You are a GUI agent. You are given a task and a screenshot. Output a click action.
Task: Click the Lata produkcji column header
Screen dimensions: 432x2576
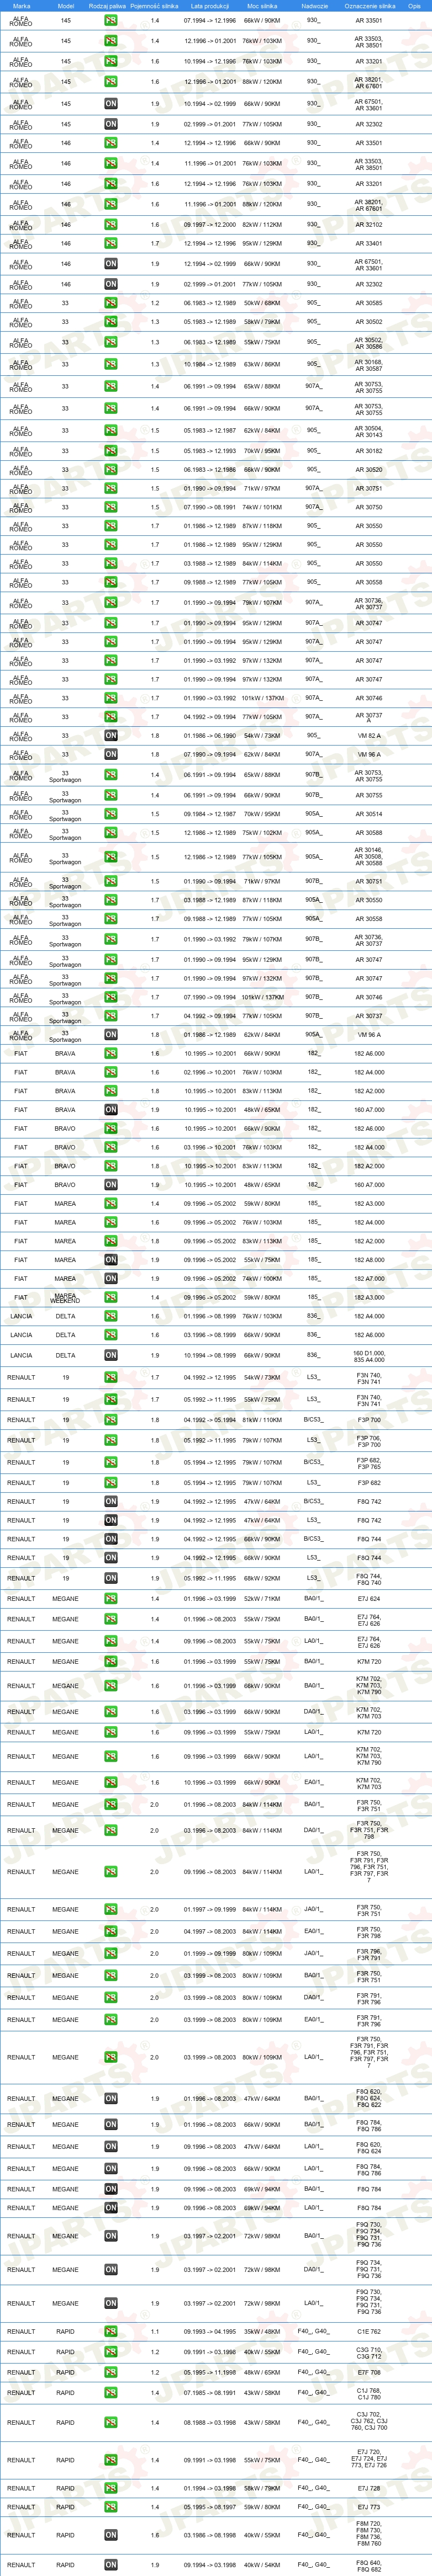click(210, 6)
